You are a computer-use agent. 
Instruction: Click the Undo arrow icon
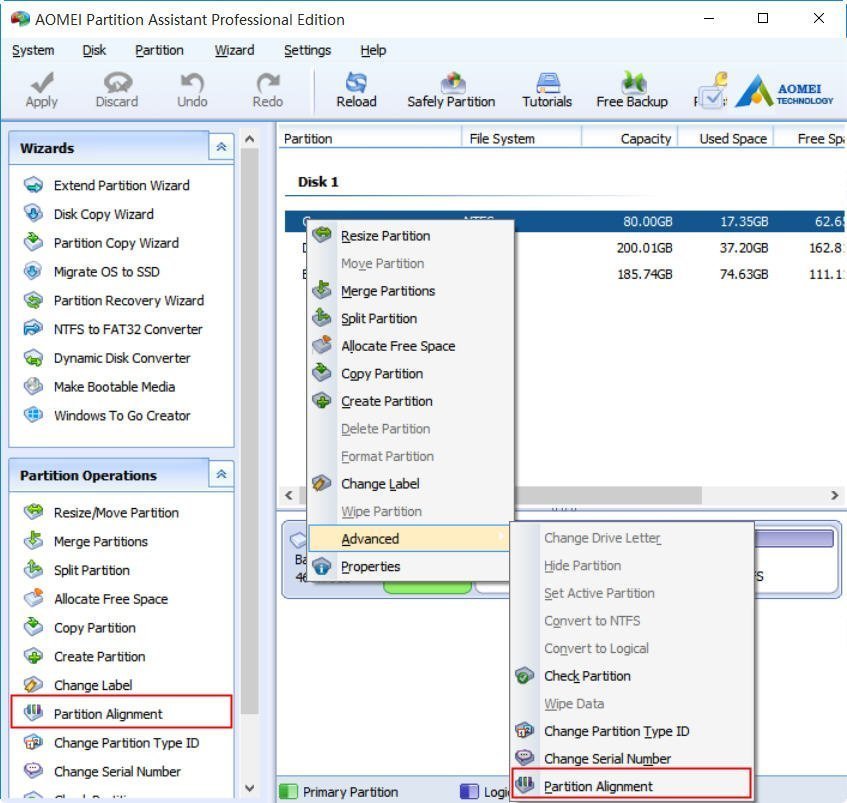click(x=192, y=82)
